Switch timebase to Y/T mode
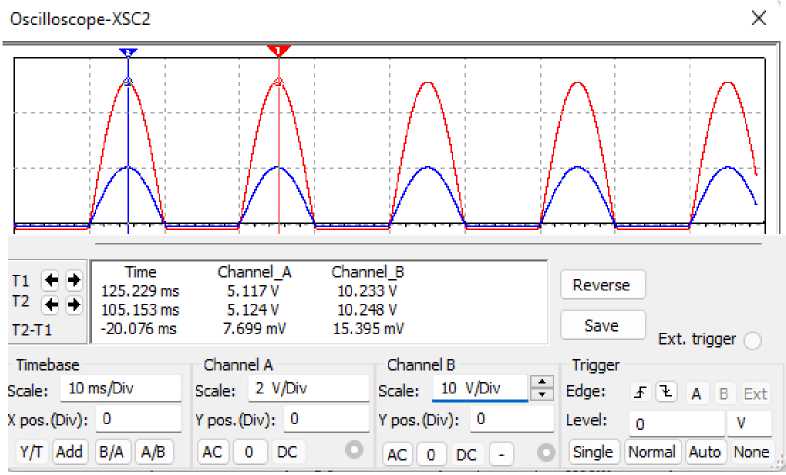This screenshot has width=786, height=475. (31, 452)
